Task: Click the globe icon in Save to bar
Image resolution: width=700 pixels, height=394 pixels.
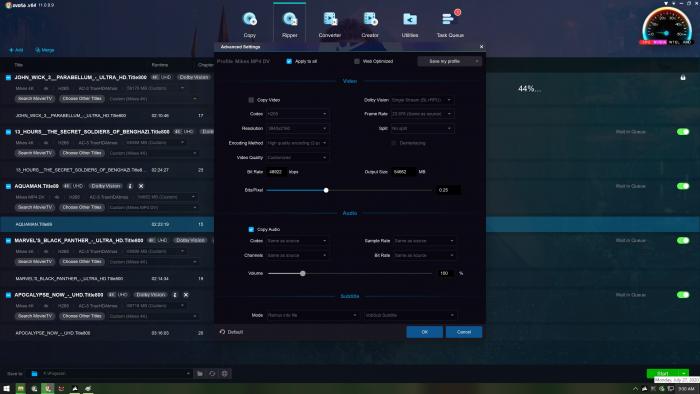Action: coord(225,373)
